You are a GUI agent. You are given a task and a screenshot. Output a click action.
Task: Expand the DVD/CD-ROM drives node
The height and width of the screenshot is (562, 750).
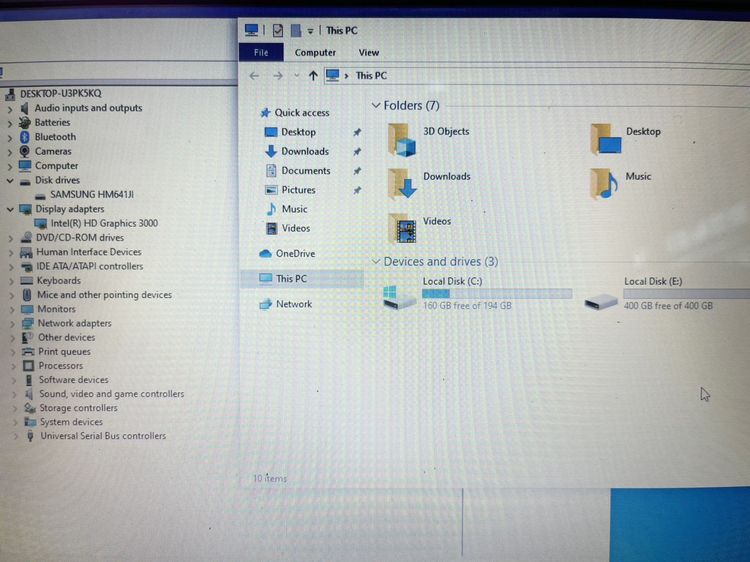11,238
